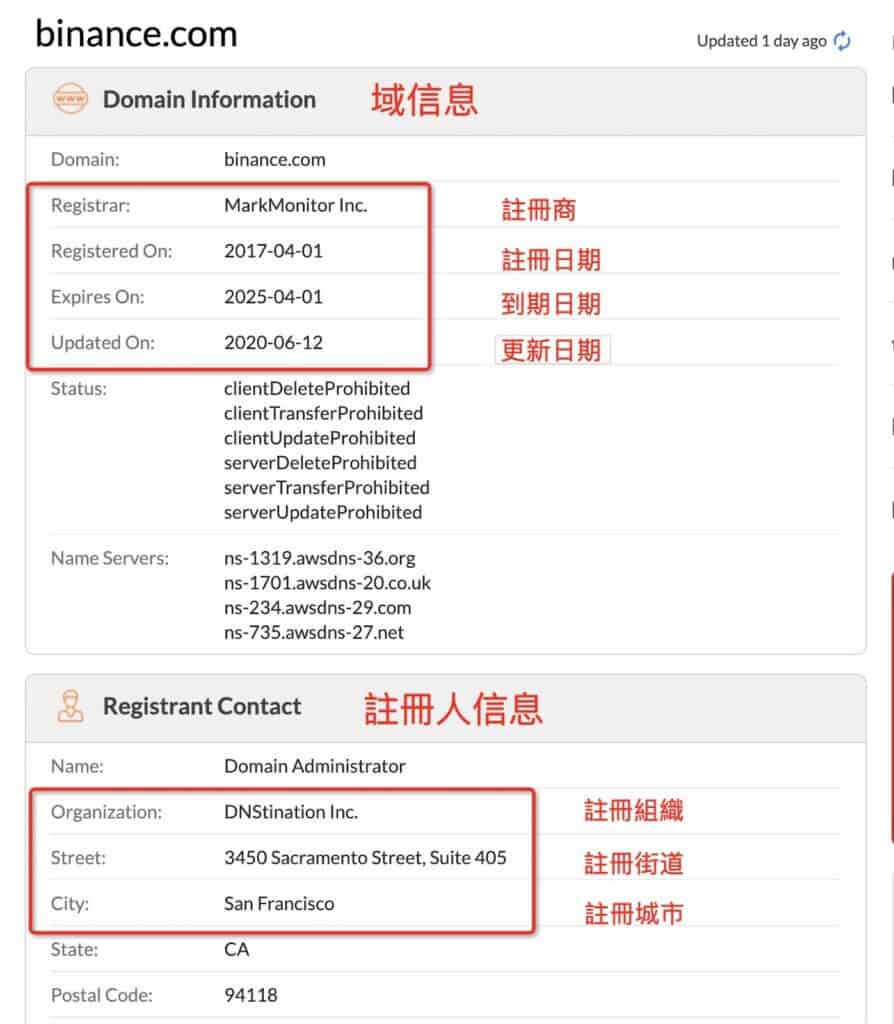The width and height of the screenshot is (894, 1024).
Task: Click the person icon in Registrant Contact header
Action: (70, 706)
